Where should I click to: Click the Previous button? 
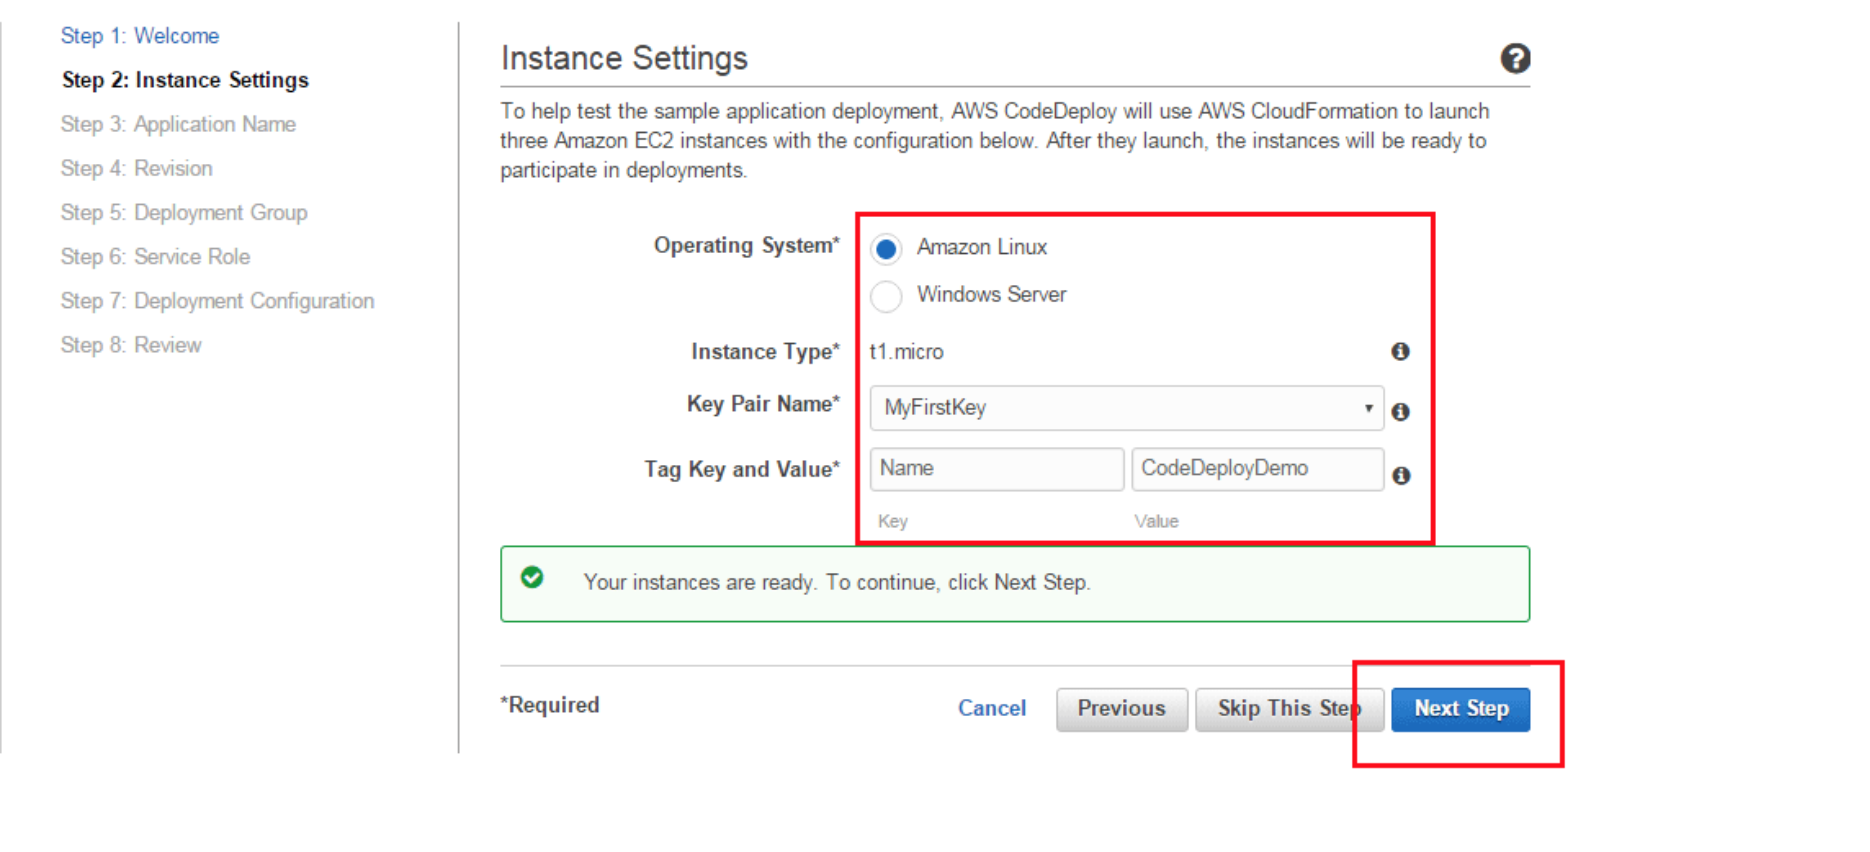point(1122,709)
